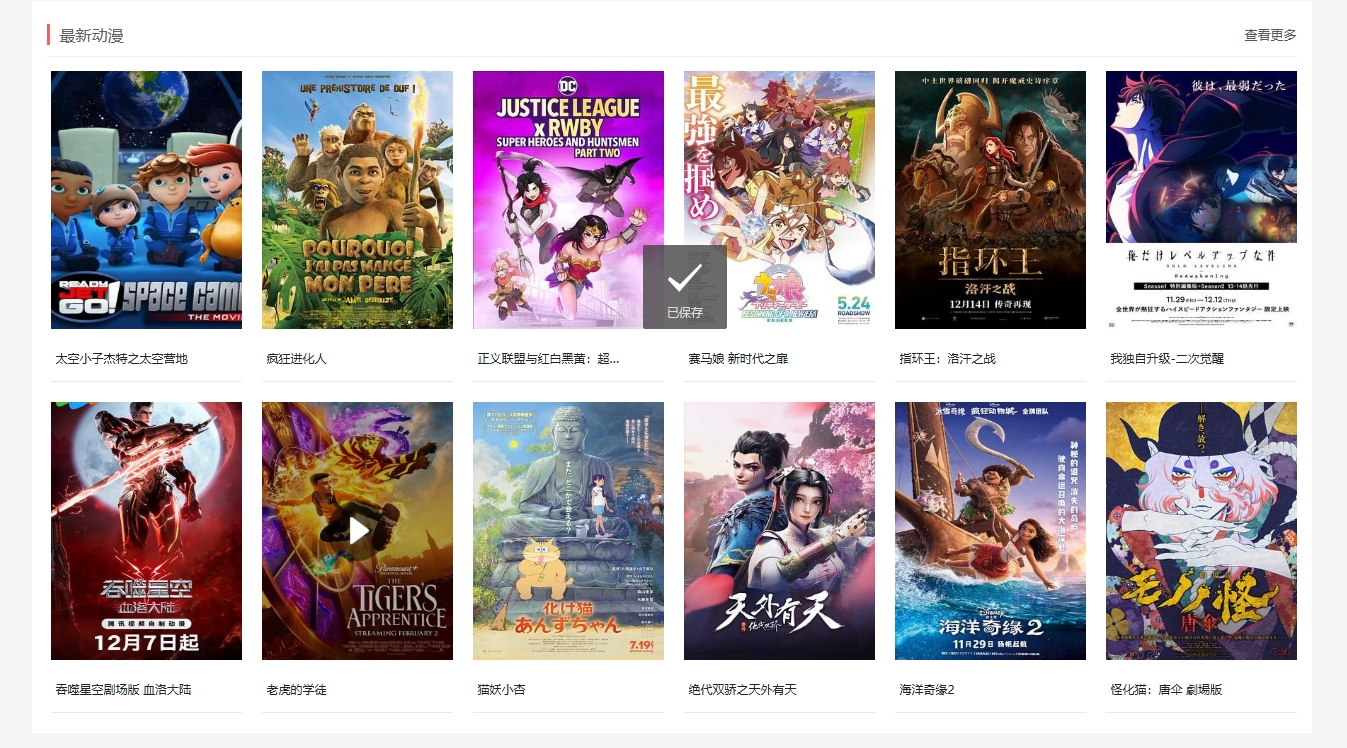Click the title link 太空小子杰特之太空营地
1347x748 pixels.
point(121,358)
